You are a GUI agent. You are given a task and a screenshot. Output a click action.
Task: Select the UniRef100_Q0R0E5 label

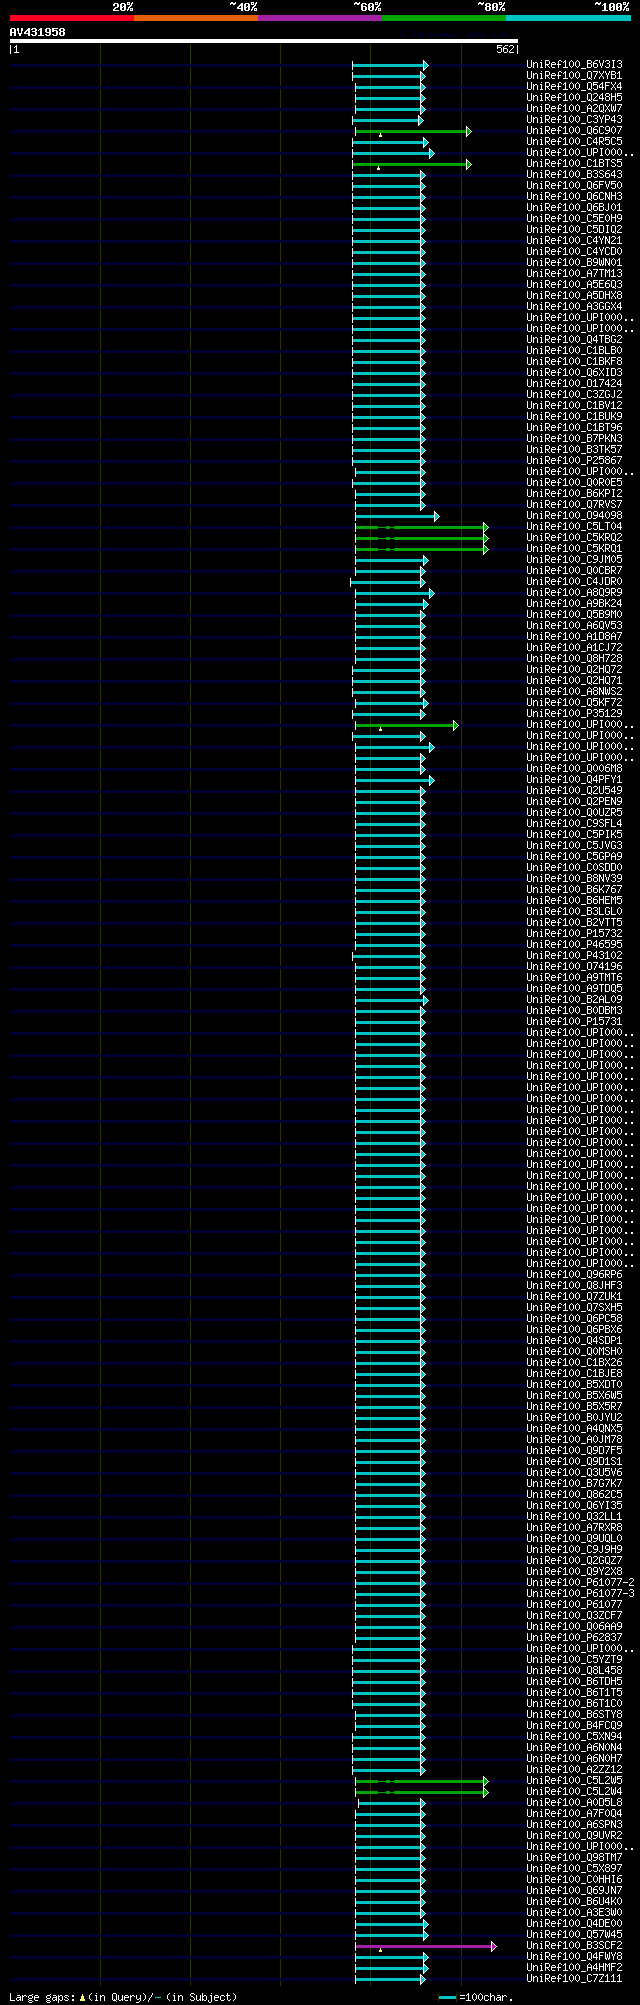(574, 482)
